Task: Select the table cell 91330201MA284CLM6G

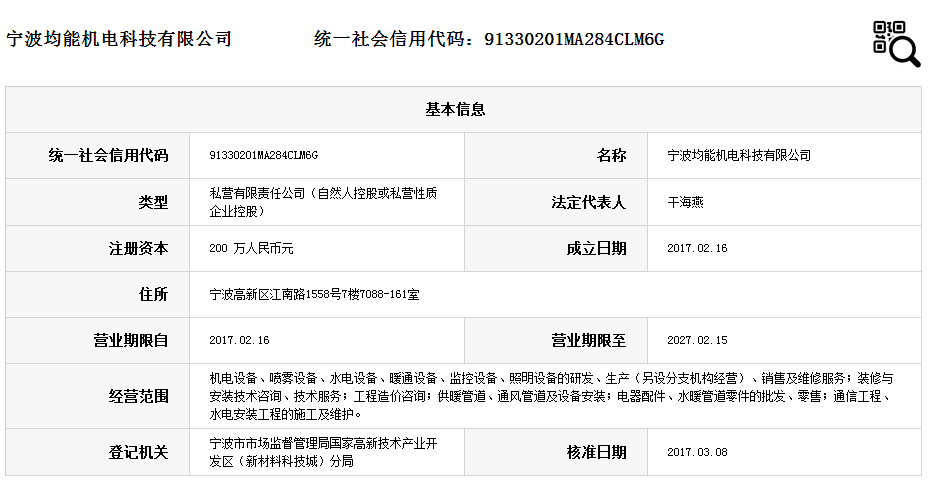Action: (264, 155)
